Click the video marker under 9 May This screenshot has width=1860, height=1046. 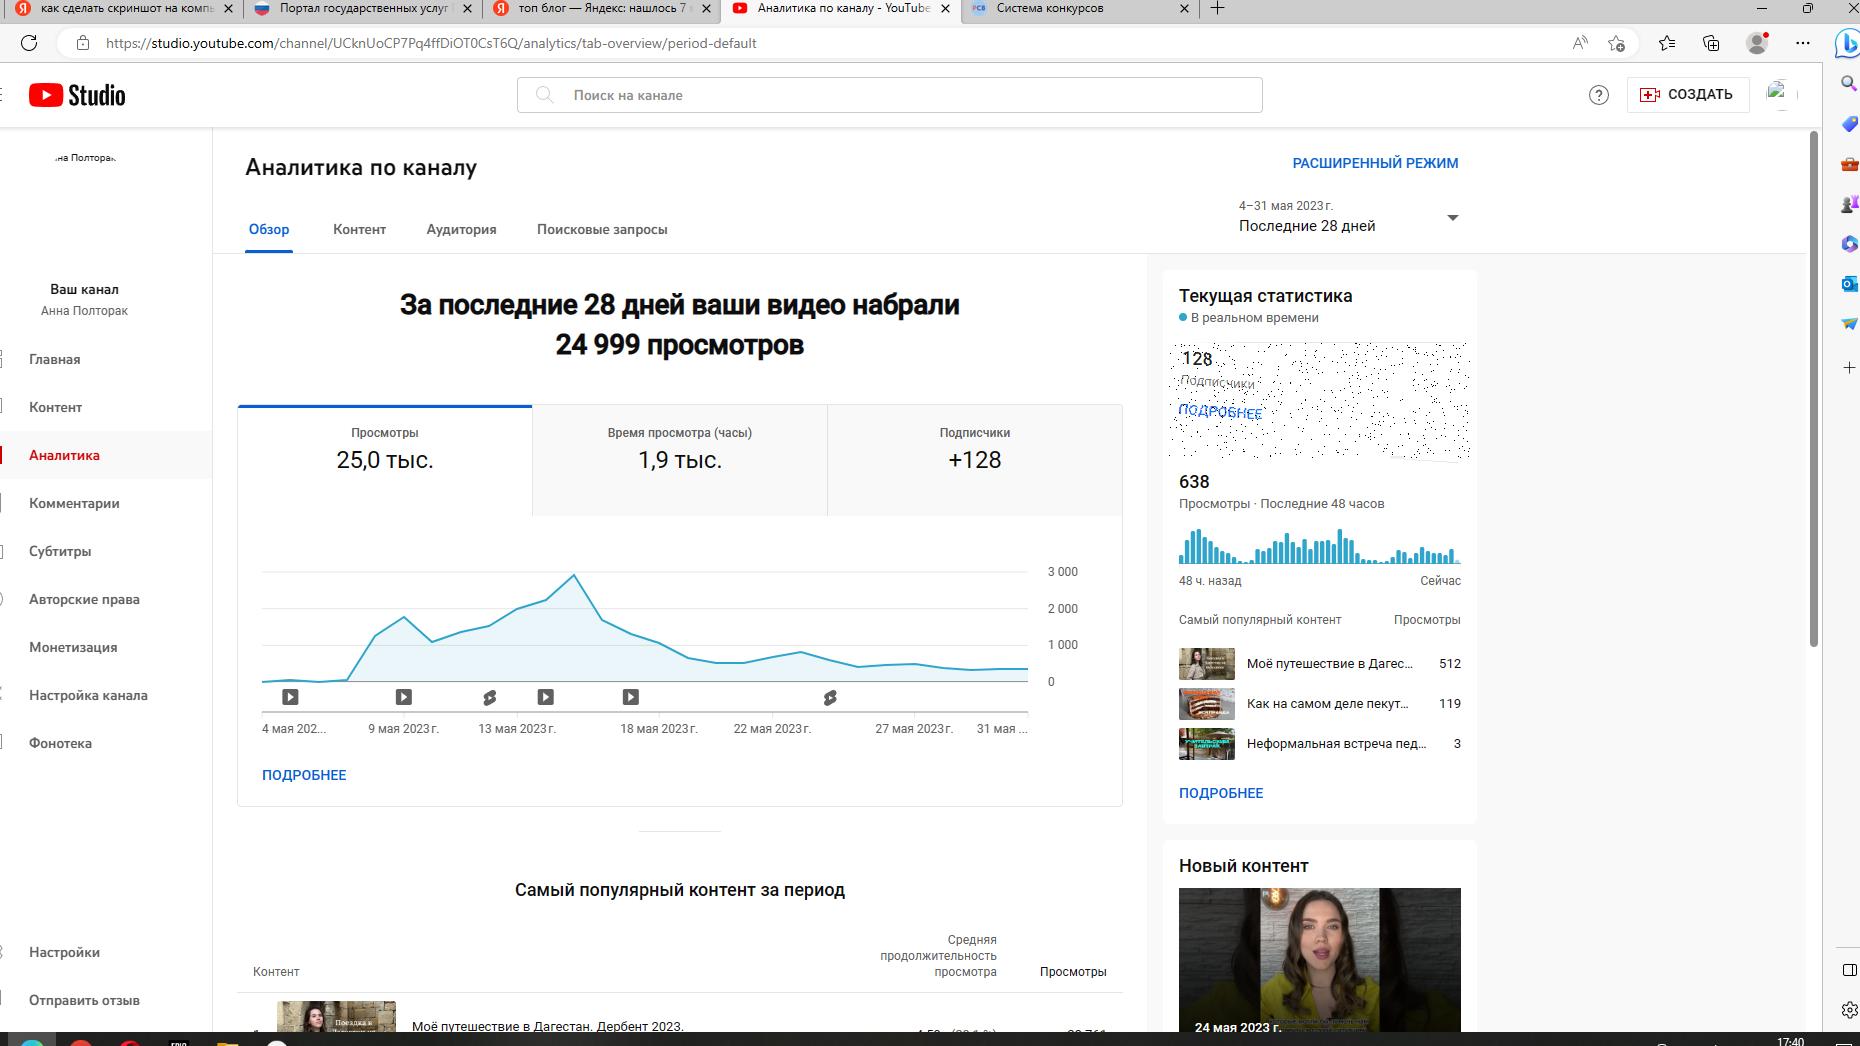(x=403, y=697)
